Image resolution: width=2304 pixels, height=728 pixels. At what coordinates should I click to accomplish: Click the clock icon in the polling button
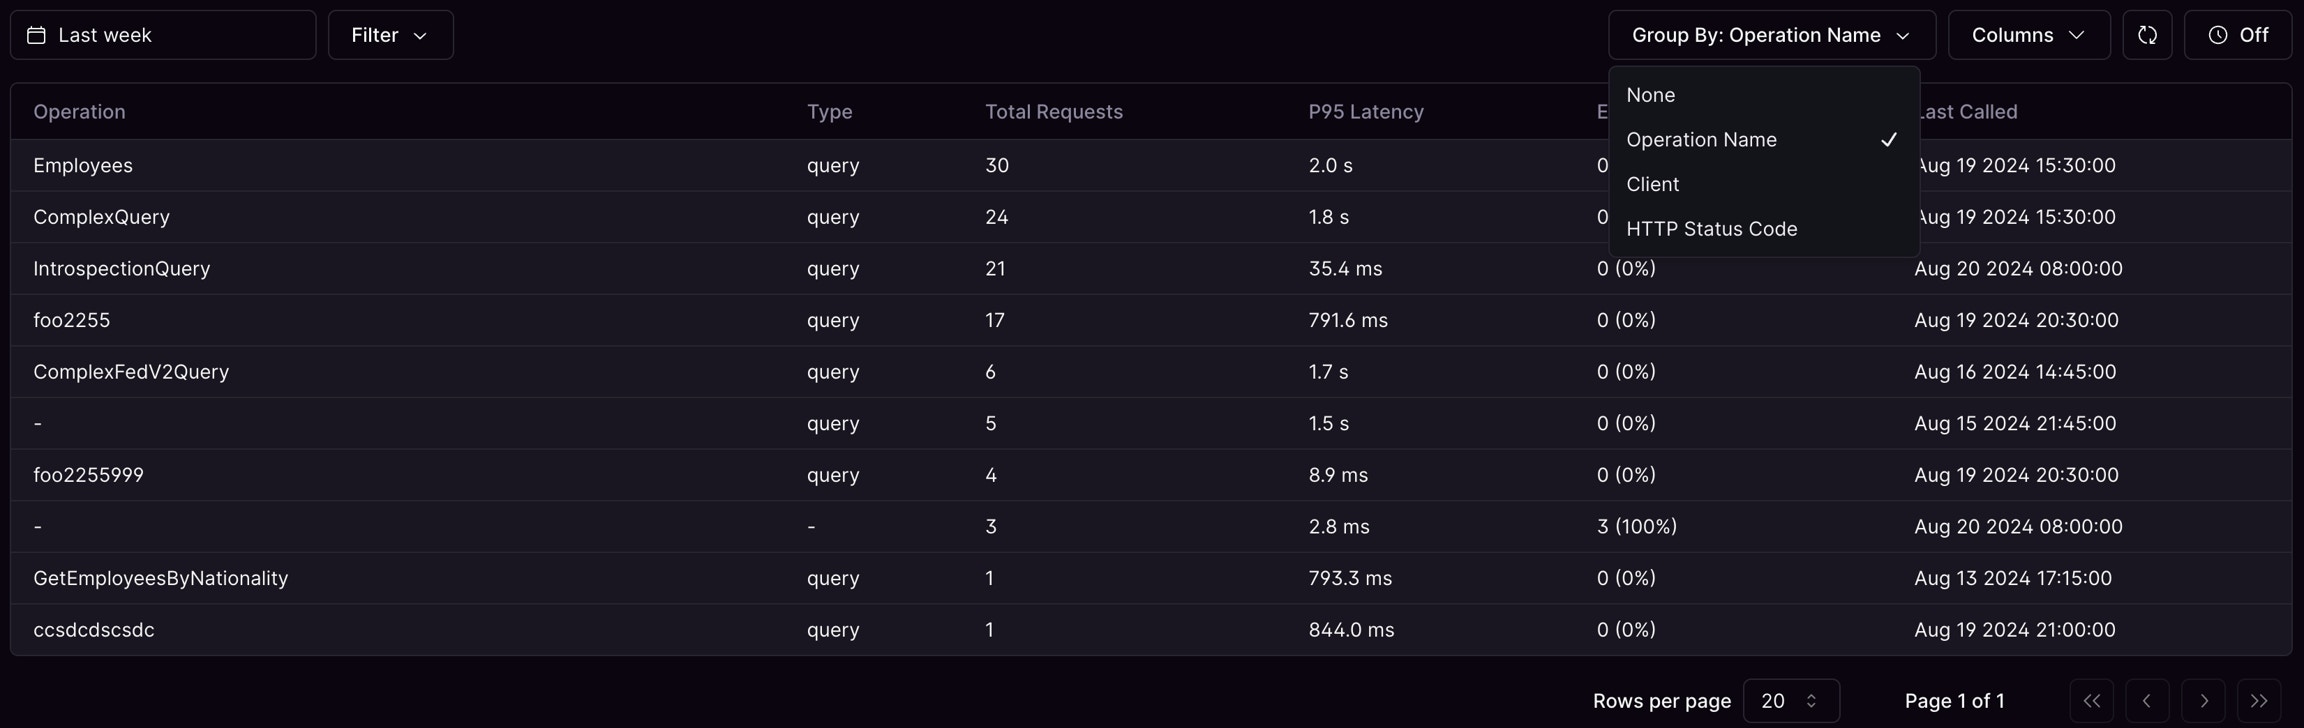[2216, 34]
